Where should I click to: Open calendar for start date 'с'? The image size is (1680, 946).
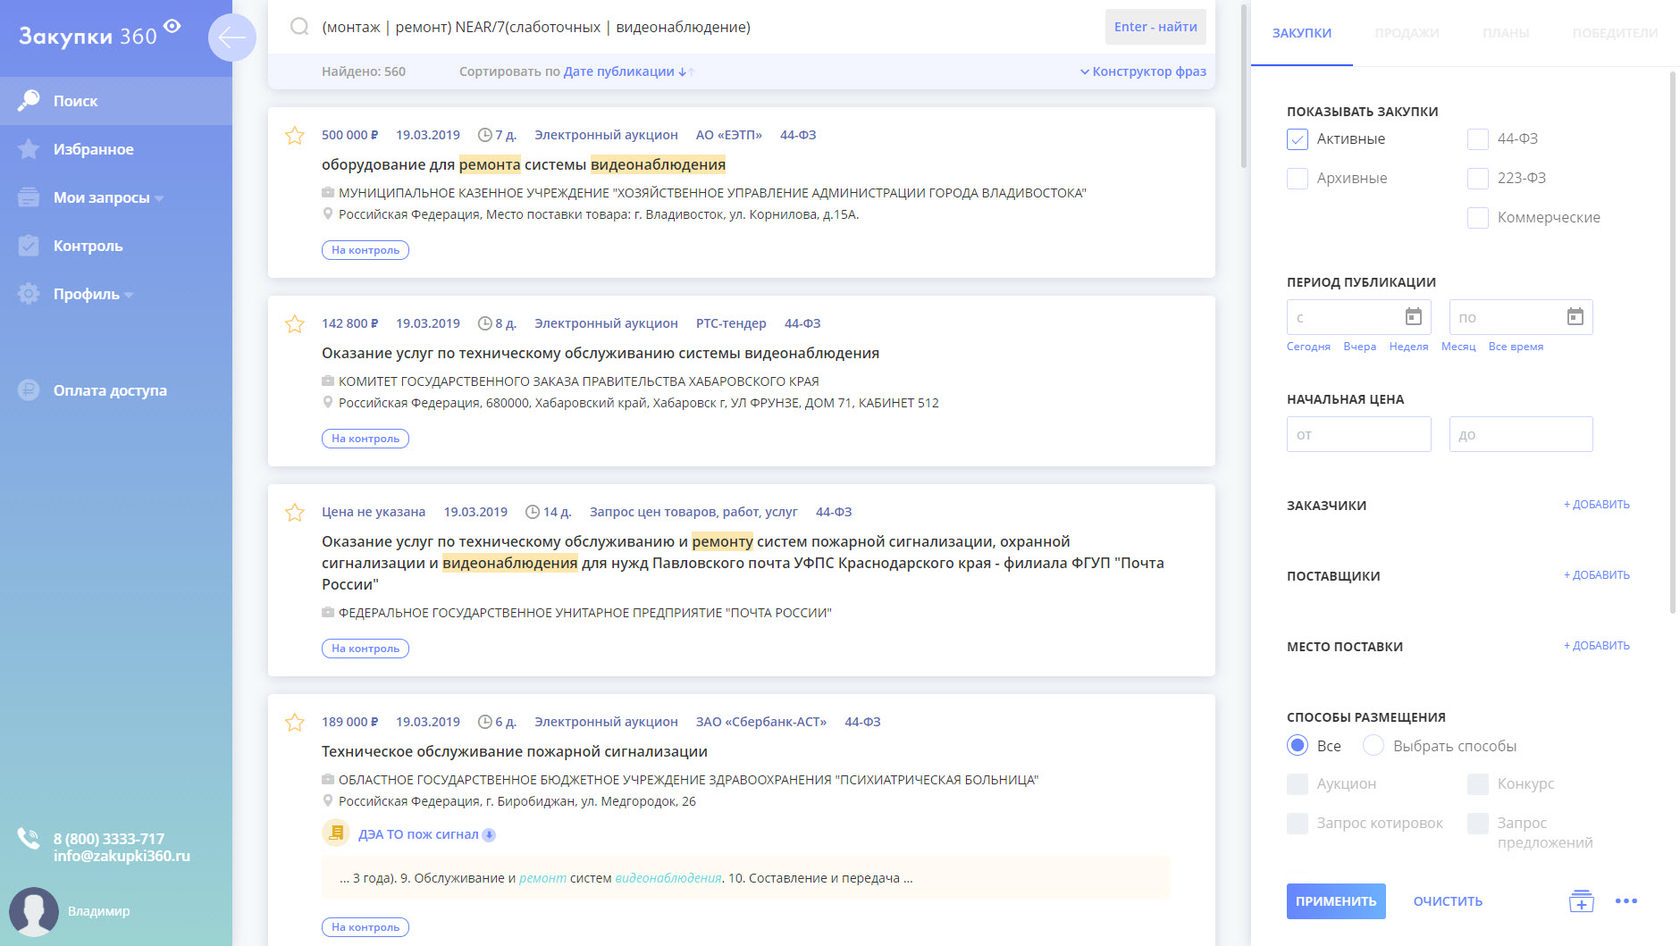[1413, 317]
